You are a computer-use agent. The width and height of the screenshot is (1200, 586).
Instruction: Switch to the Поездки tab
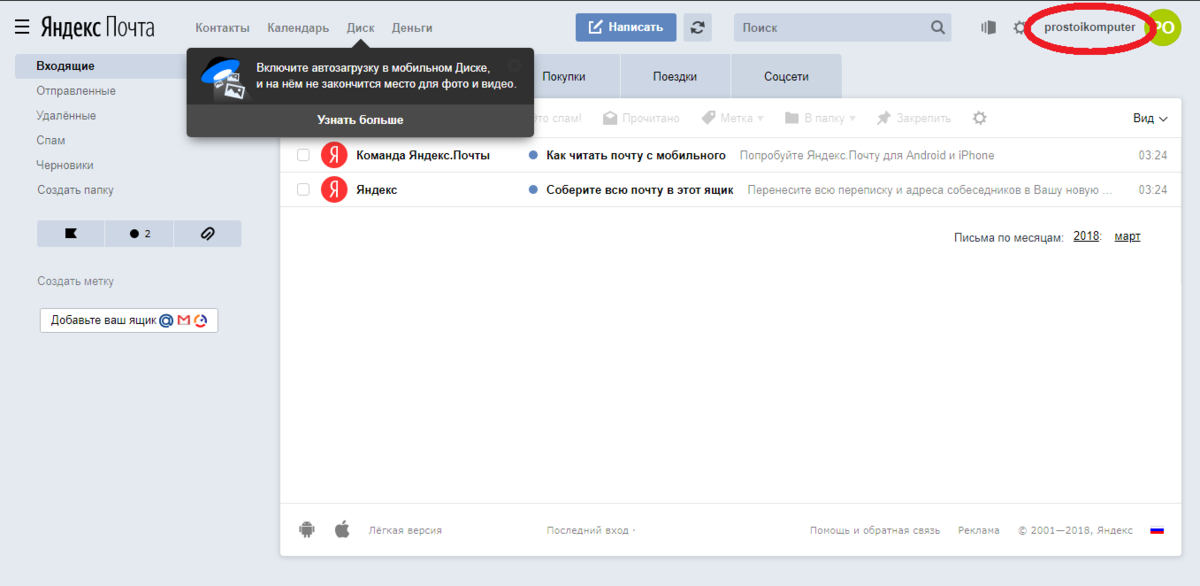pyautogui.click(x=675, y=77)
